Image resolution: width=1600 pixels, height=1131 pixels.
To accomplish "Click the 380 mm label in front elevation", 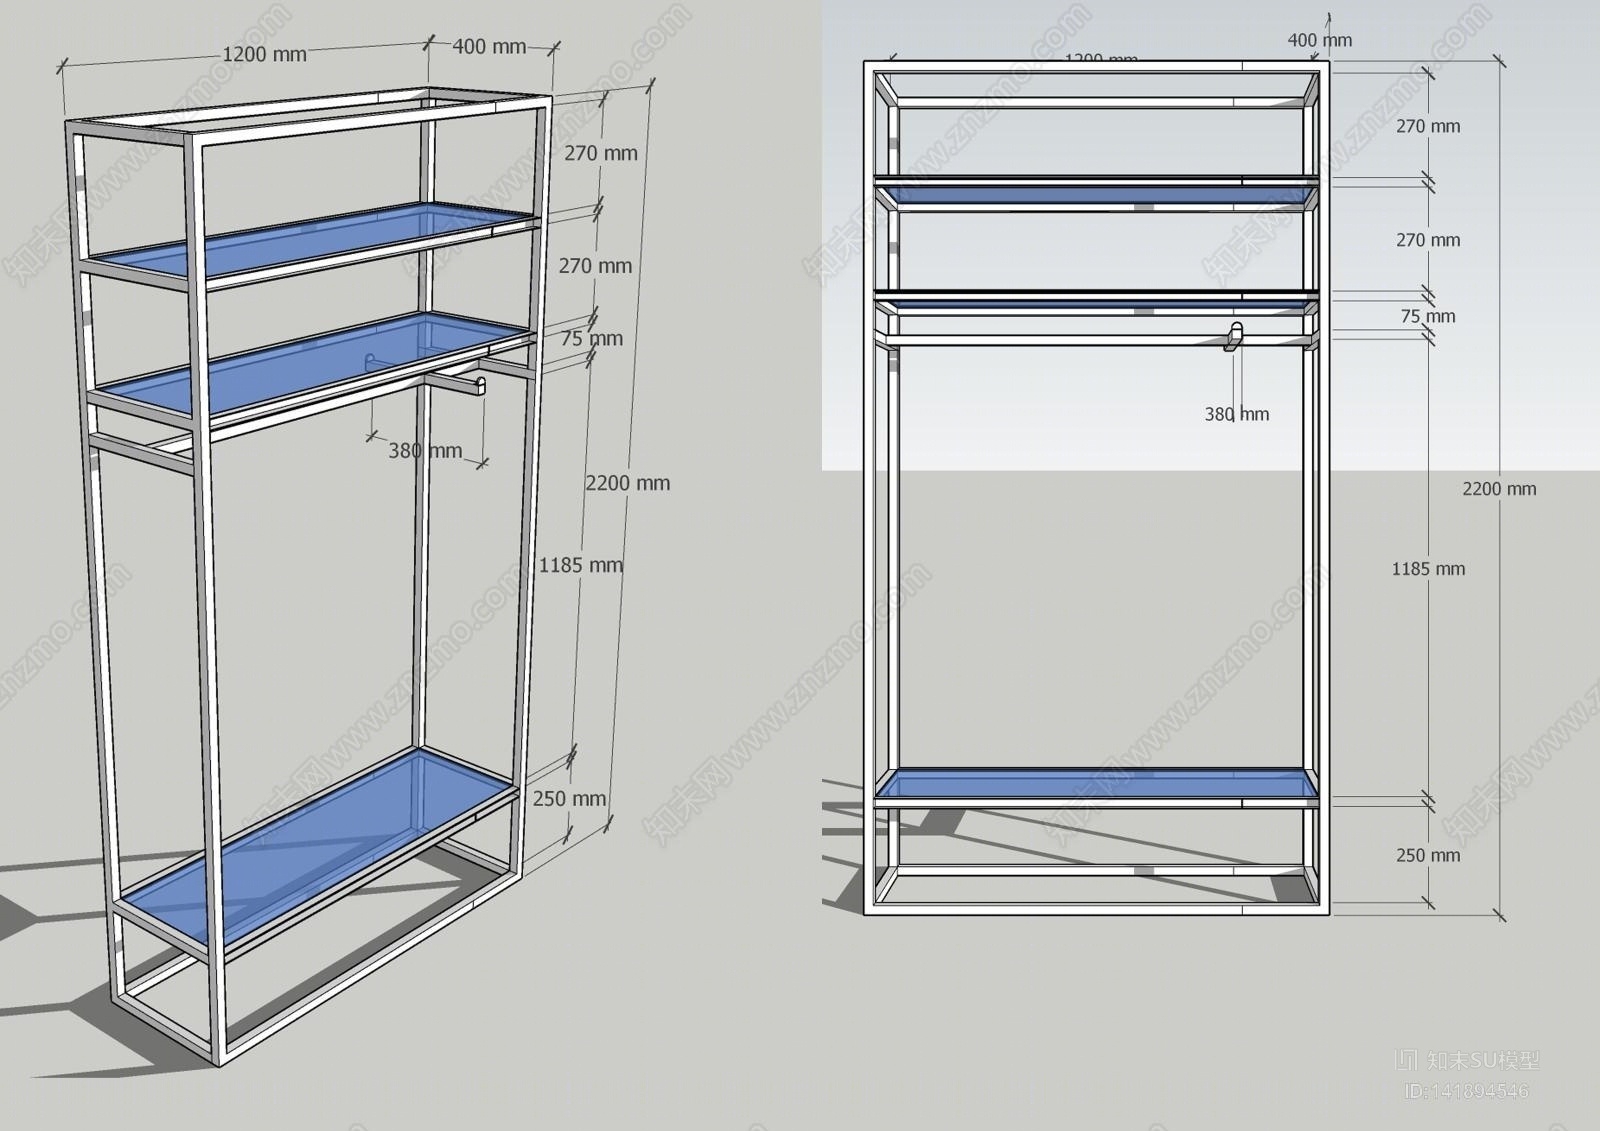I will (x=1237, y=414).
